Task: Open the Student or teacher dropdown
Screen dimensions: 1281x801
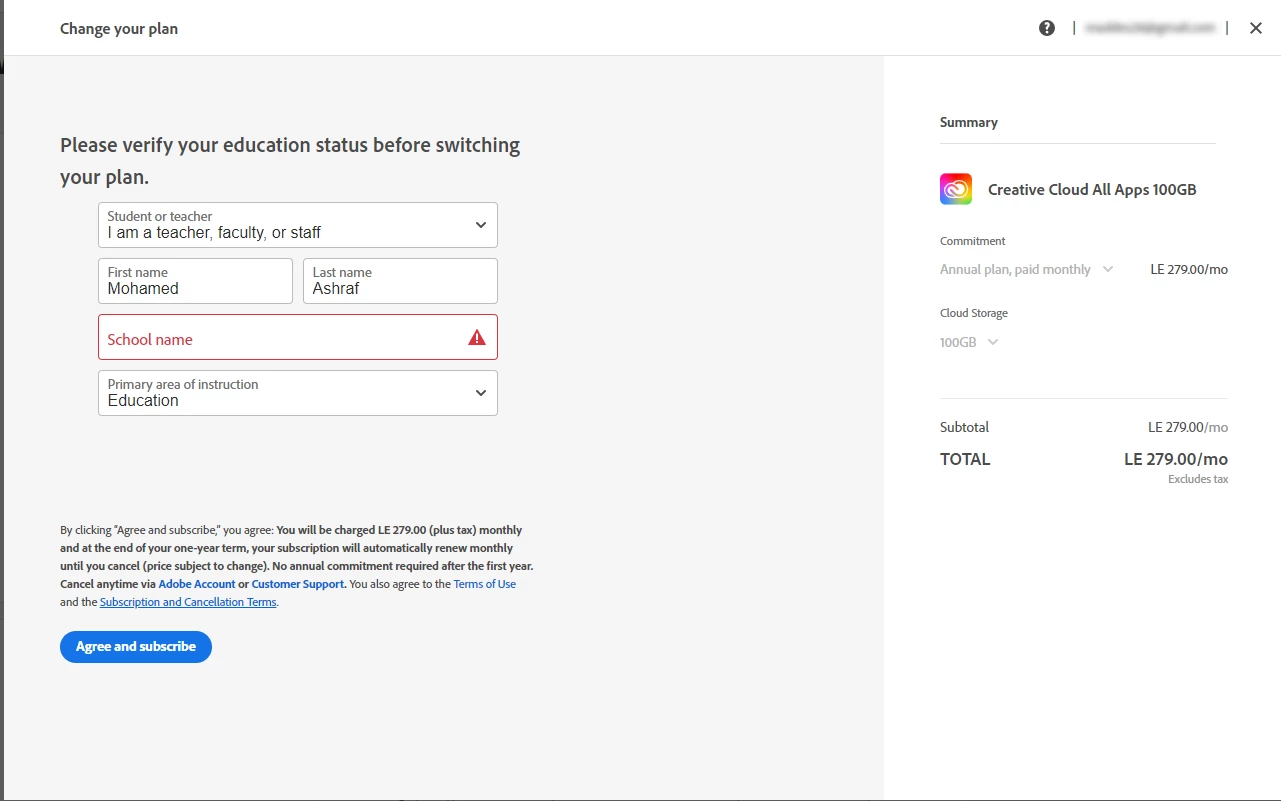Action: [298, 225]
